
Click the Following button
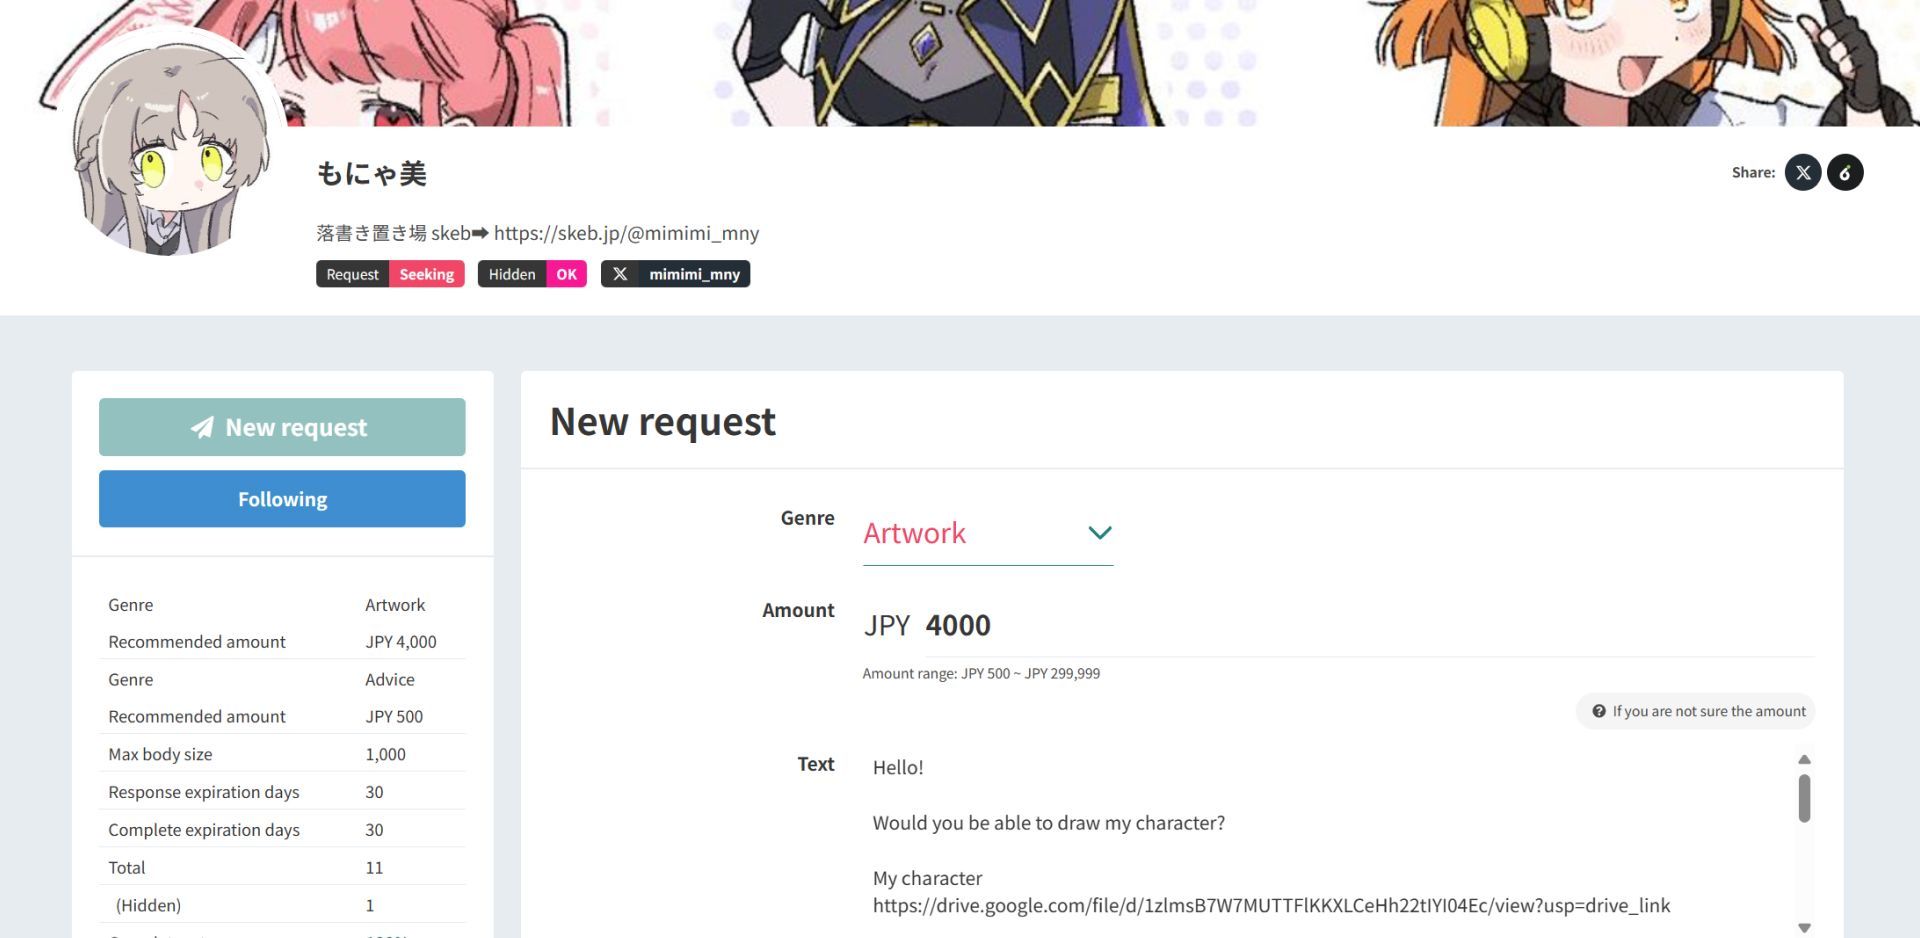[282, 499]
